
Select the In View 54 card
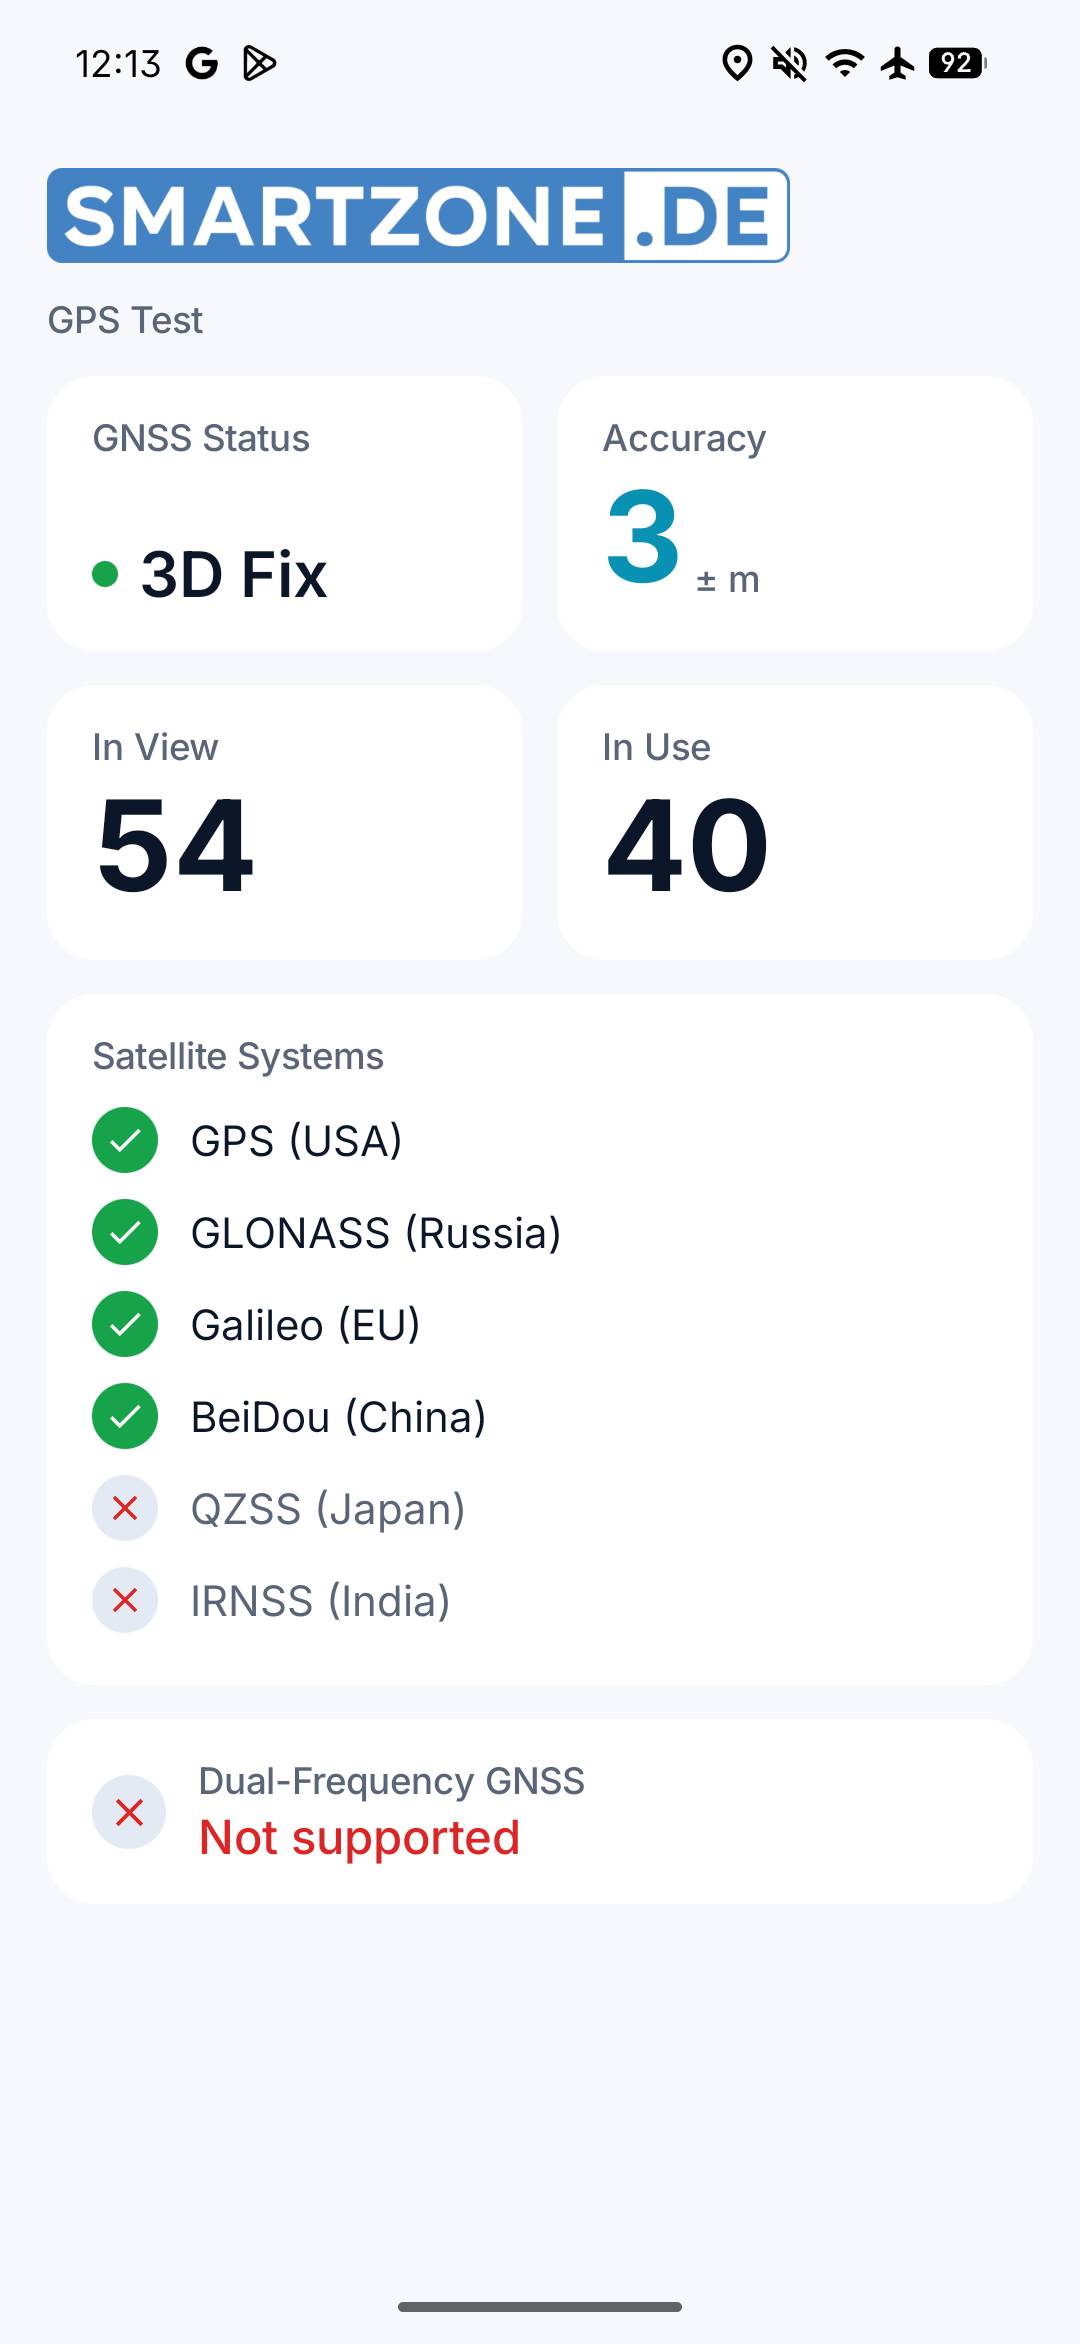click(285, 822)
